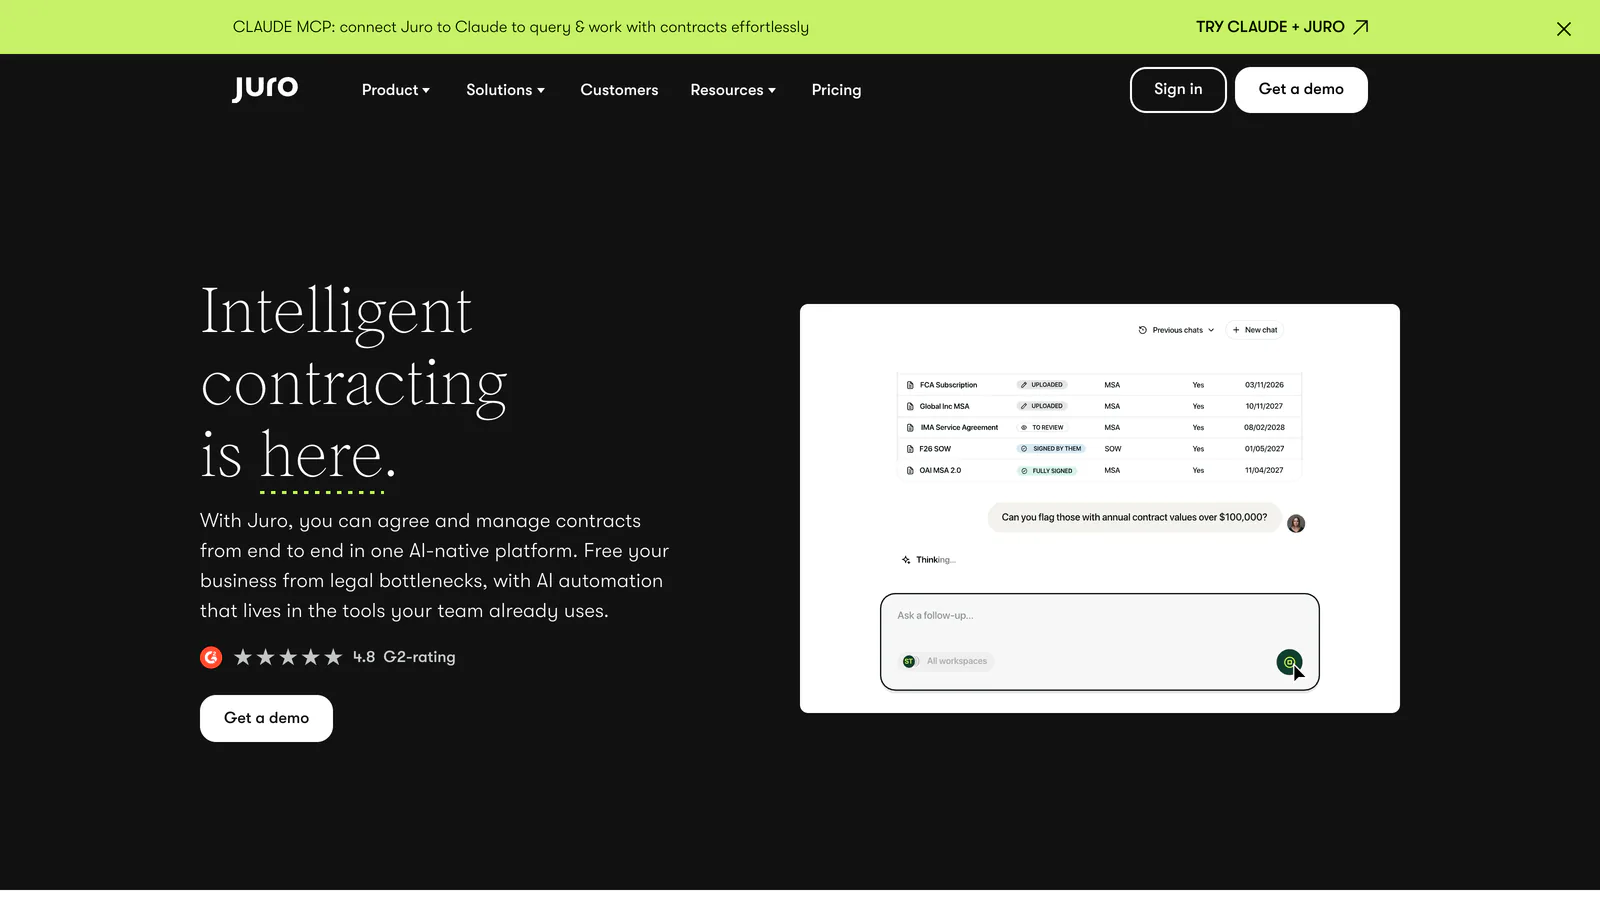
Task: Click the red G2 logo icon
Action: coord(211,657)
